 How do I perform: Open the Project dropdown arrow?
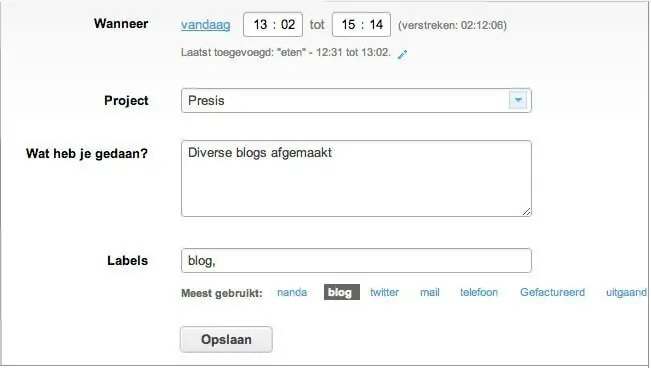click(518, 100)
